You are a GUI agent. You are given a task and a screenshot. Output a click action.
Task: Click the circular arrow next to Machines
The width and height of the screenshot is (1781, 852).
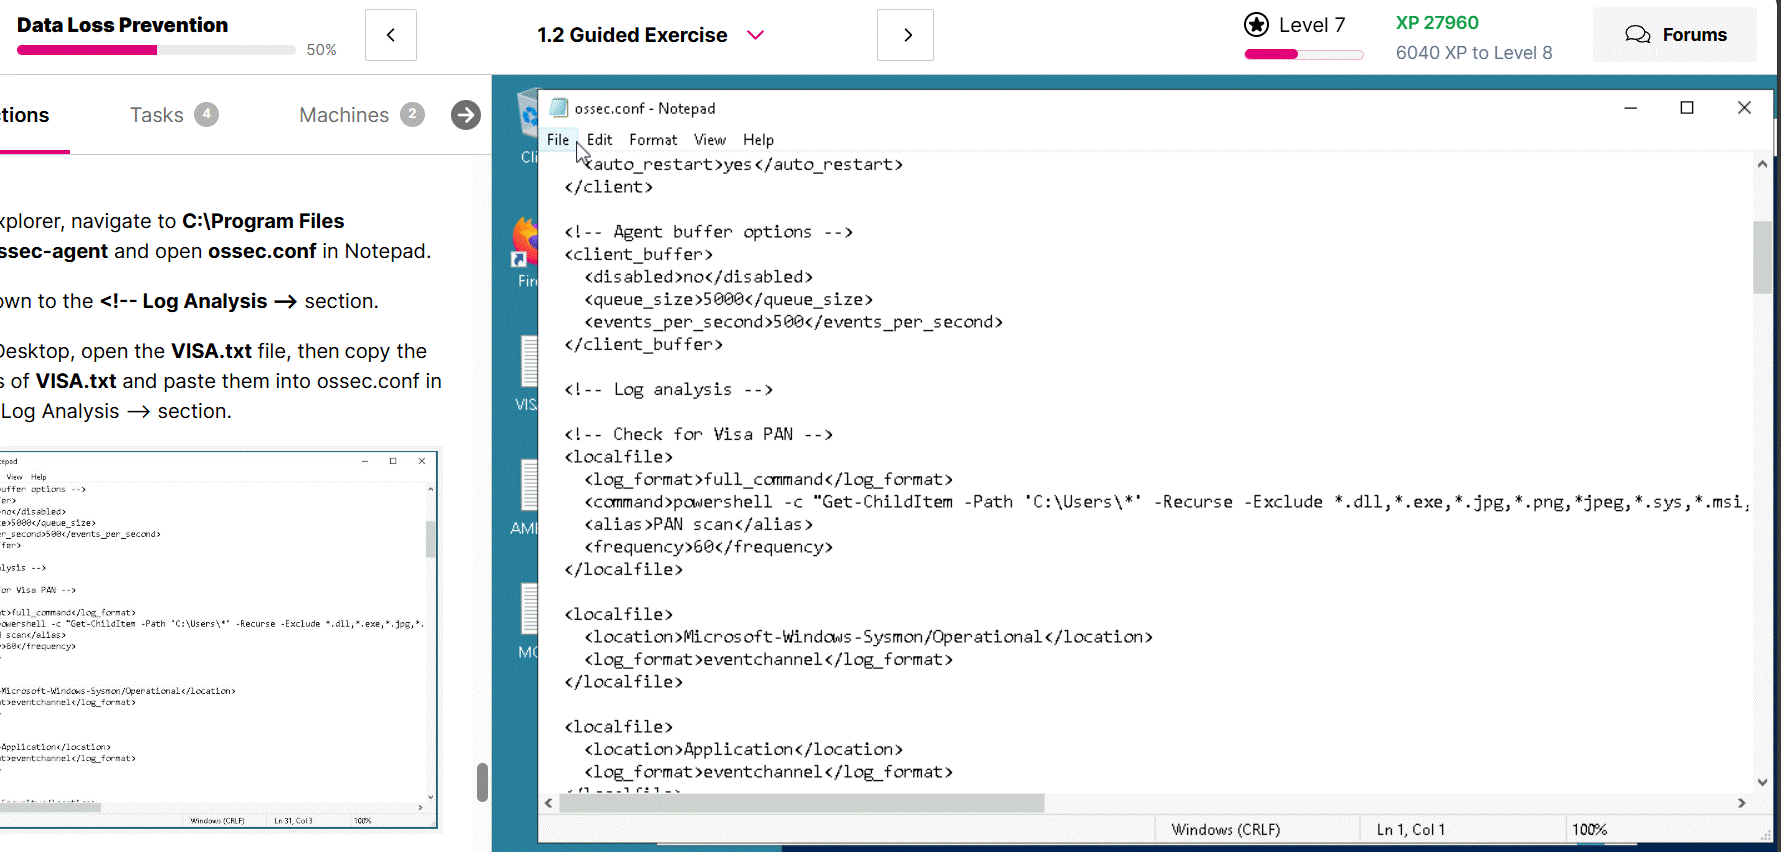click(x=465, y=115)
